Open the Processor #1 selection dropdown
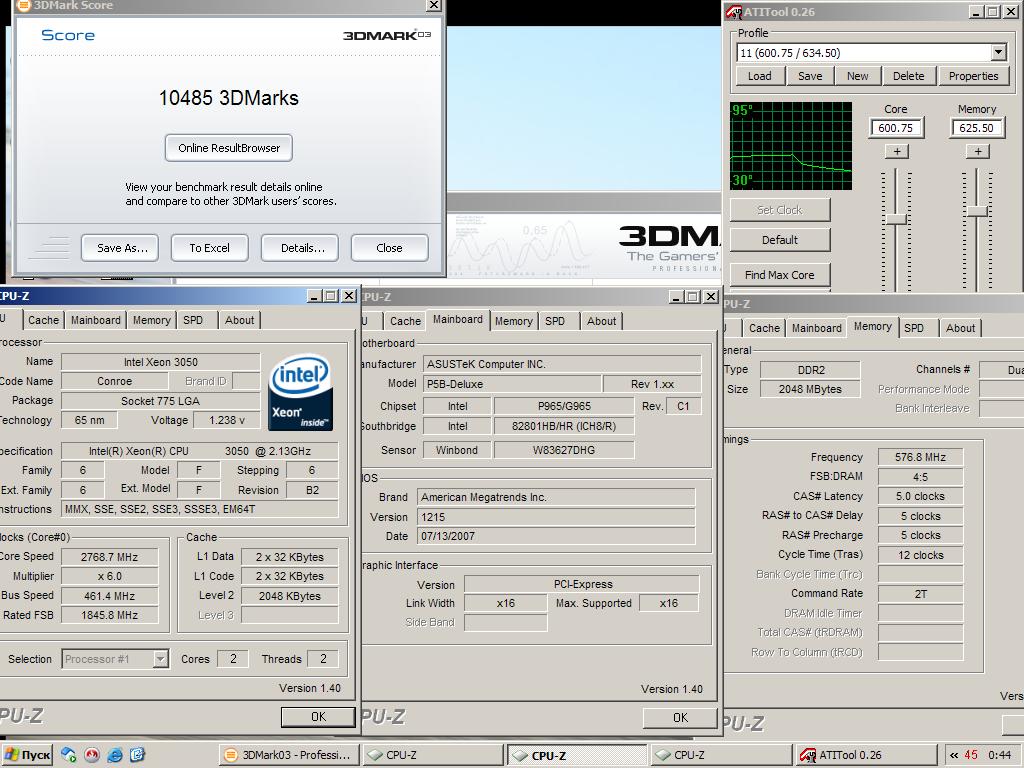 coord(161,659)
